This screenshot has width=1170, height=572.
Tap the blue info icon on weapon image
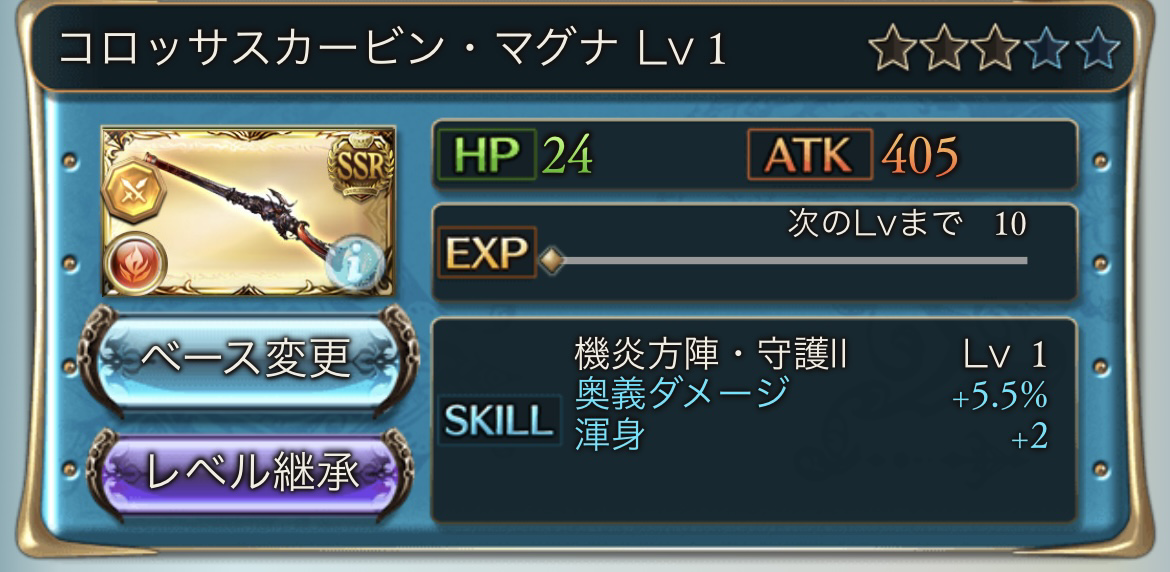coord(355,263)
